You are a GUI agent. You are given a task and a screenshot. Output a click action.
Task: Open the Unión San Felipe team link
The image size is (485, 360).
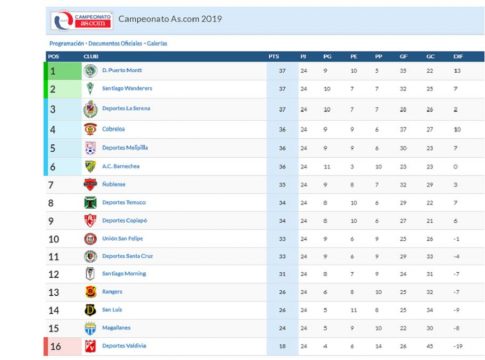click(x=122, y=238)
